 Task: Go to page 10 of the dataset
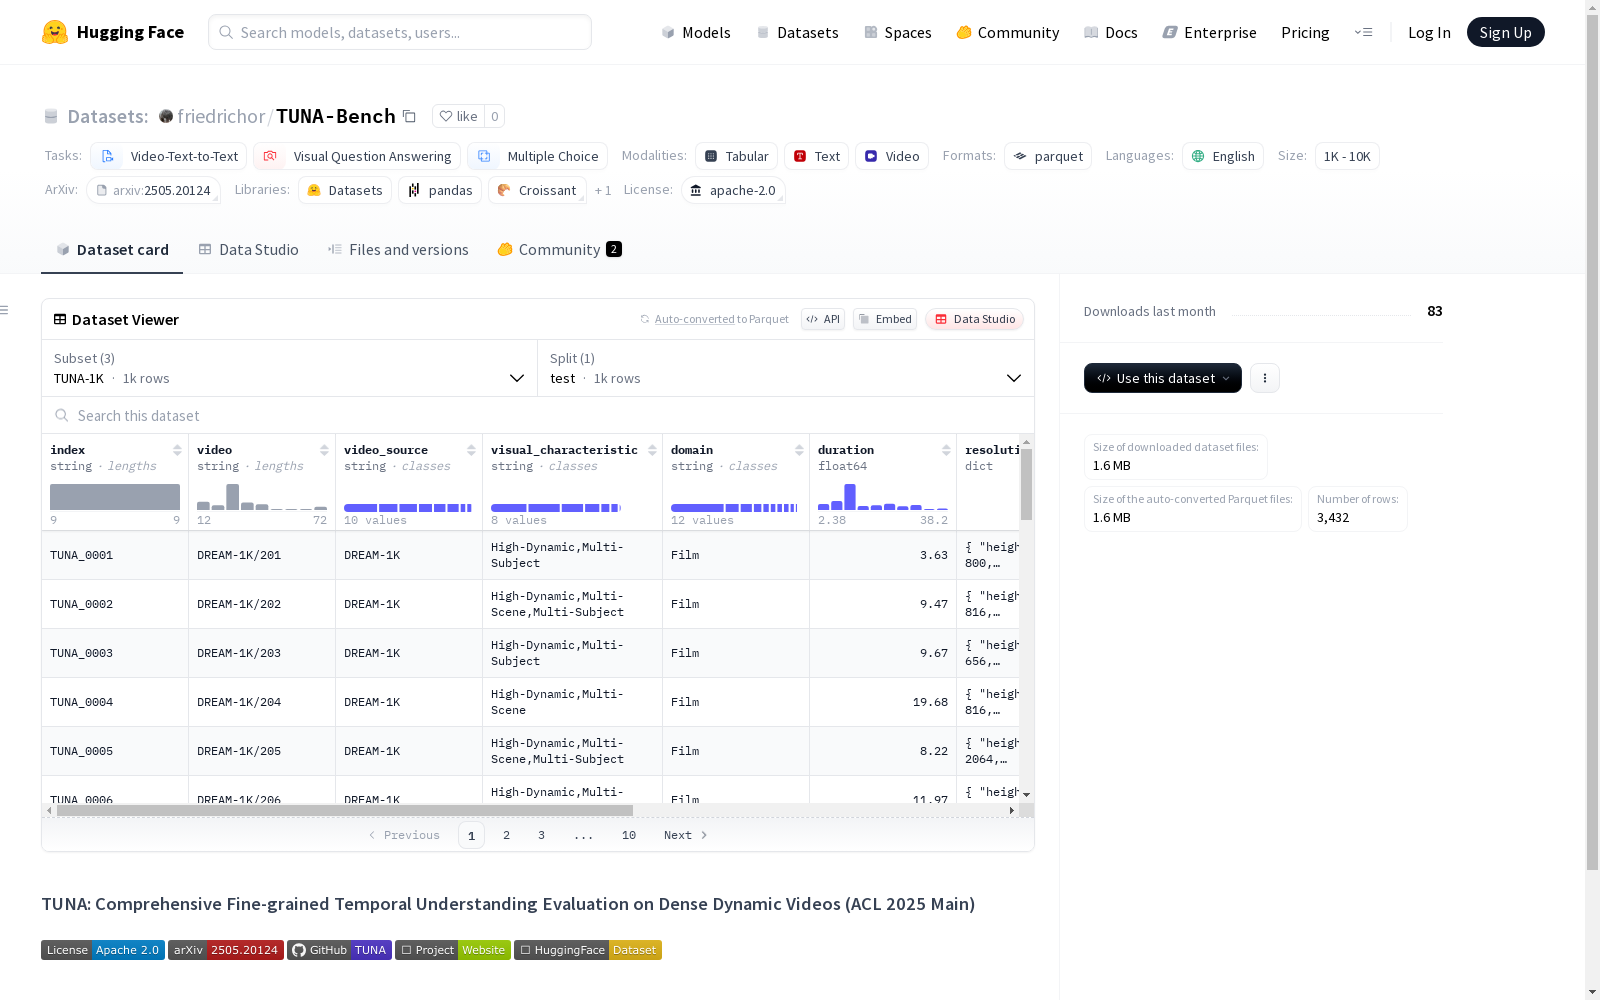tap(629, 835)
